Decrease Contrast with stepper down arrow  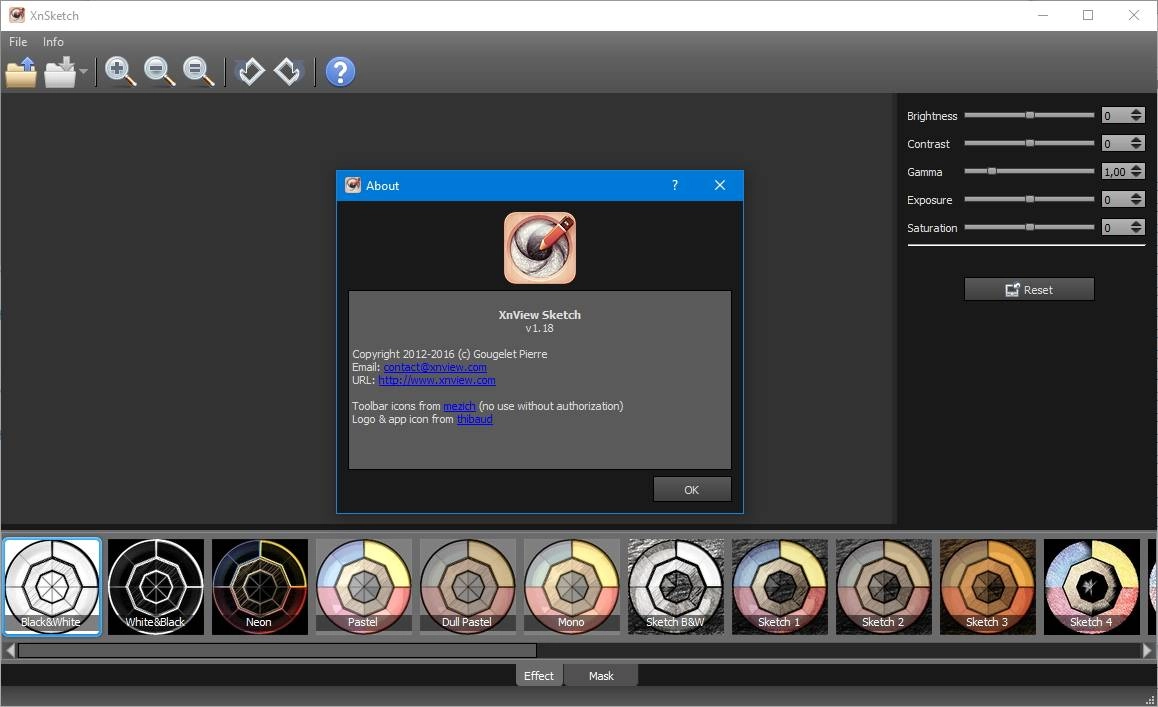pos(1137,148)
